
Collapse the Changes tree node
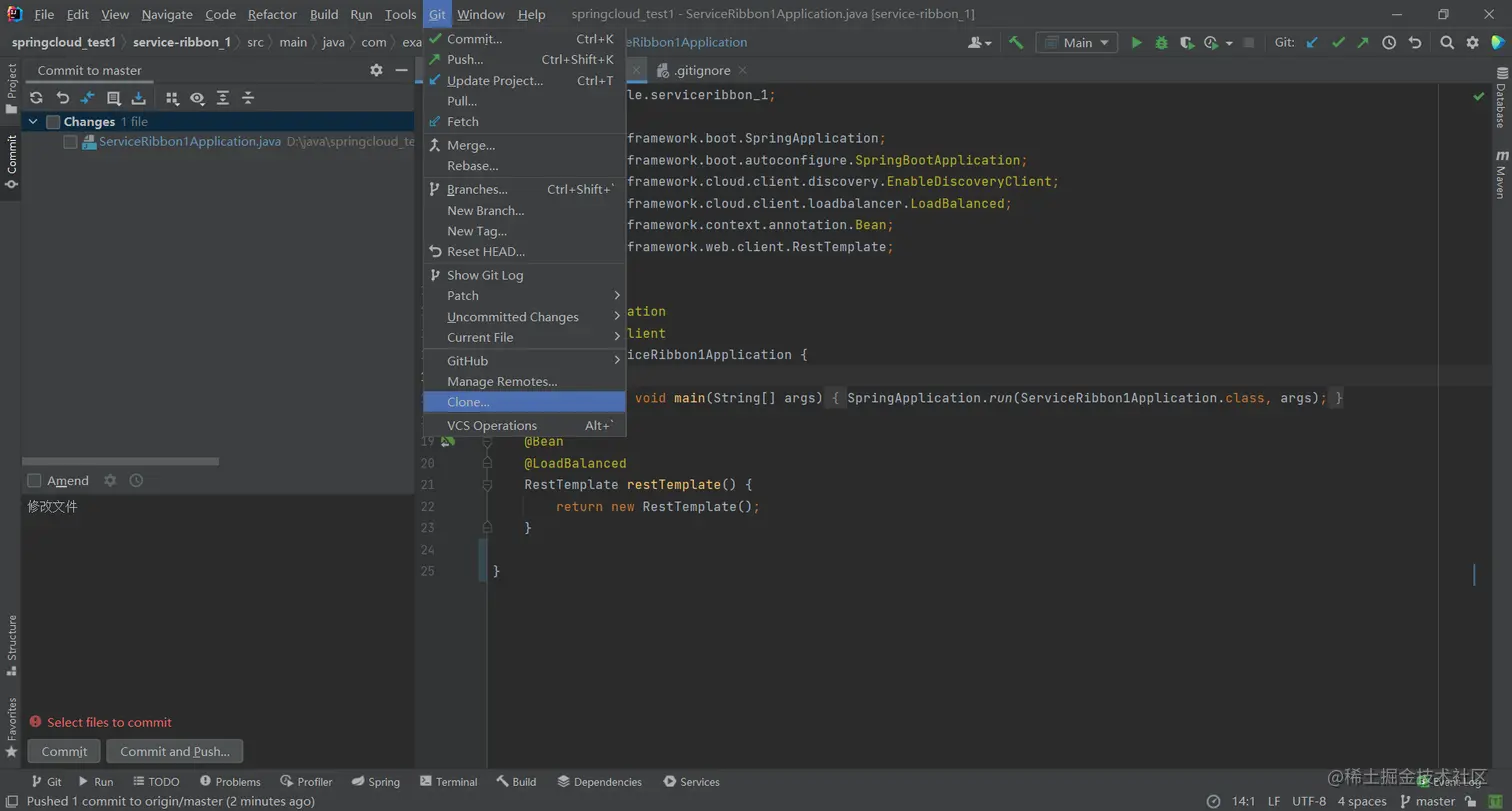tap(33, 122)
